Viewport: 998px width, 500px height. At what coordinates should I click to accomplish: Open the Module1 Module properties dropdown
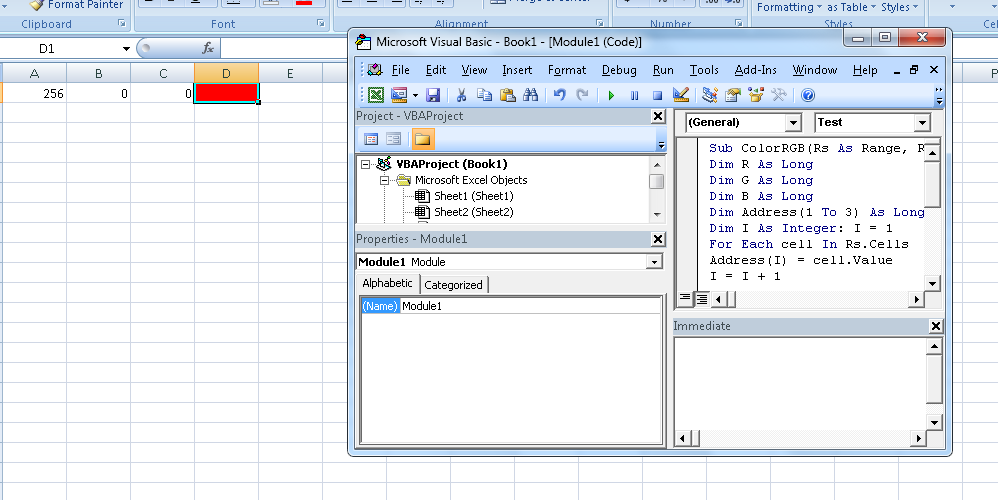tap(654, 262)
